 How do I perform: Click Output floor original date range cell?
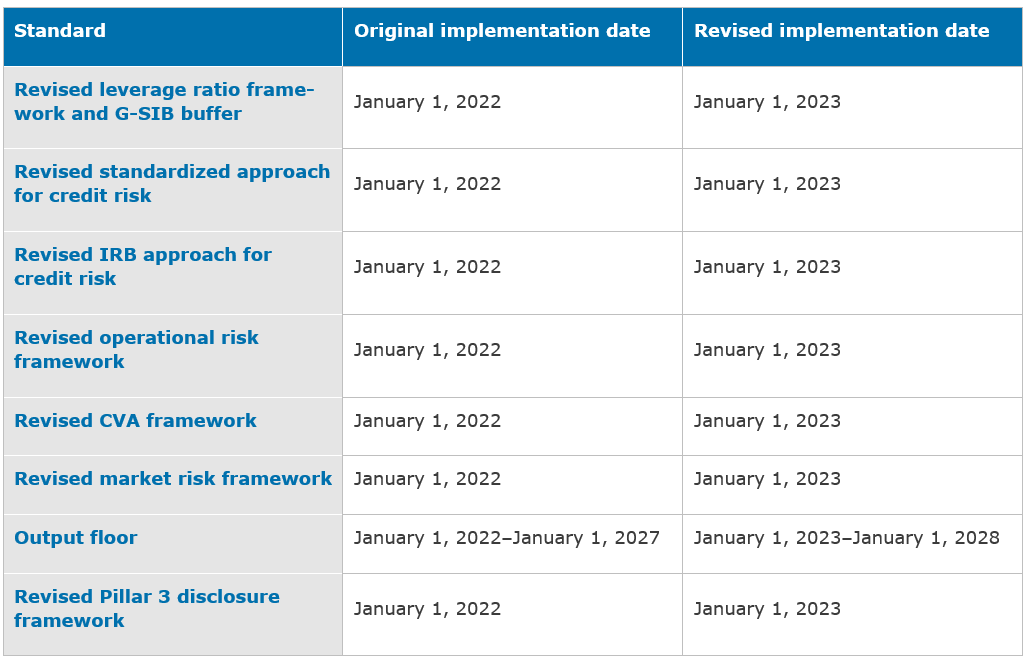coord(506,538)
